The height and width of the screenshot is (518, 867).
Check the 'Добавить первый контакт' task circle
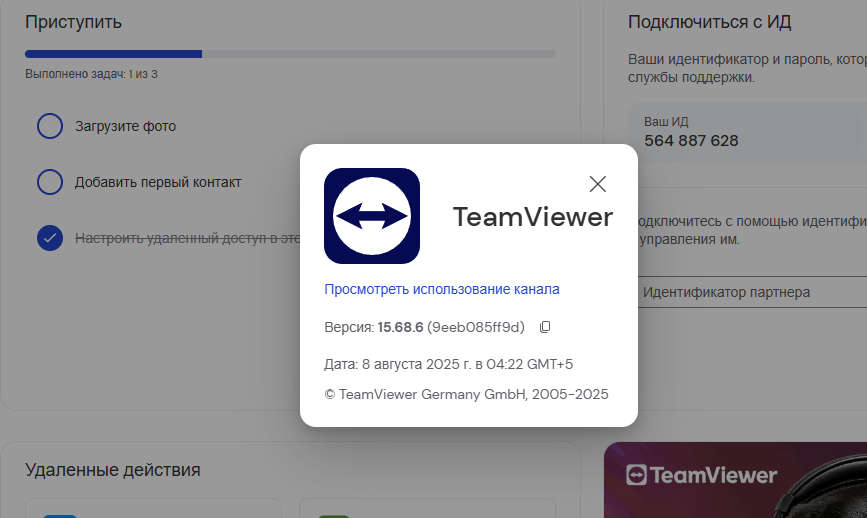[x=50, y=182]
